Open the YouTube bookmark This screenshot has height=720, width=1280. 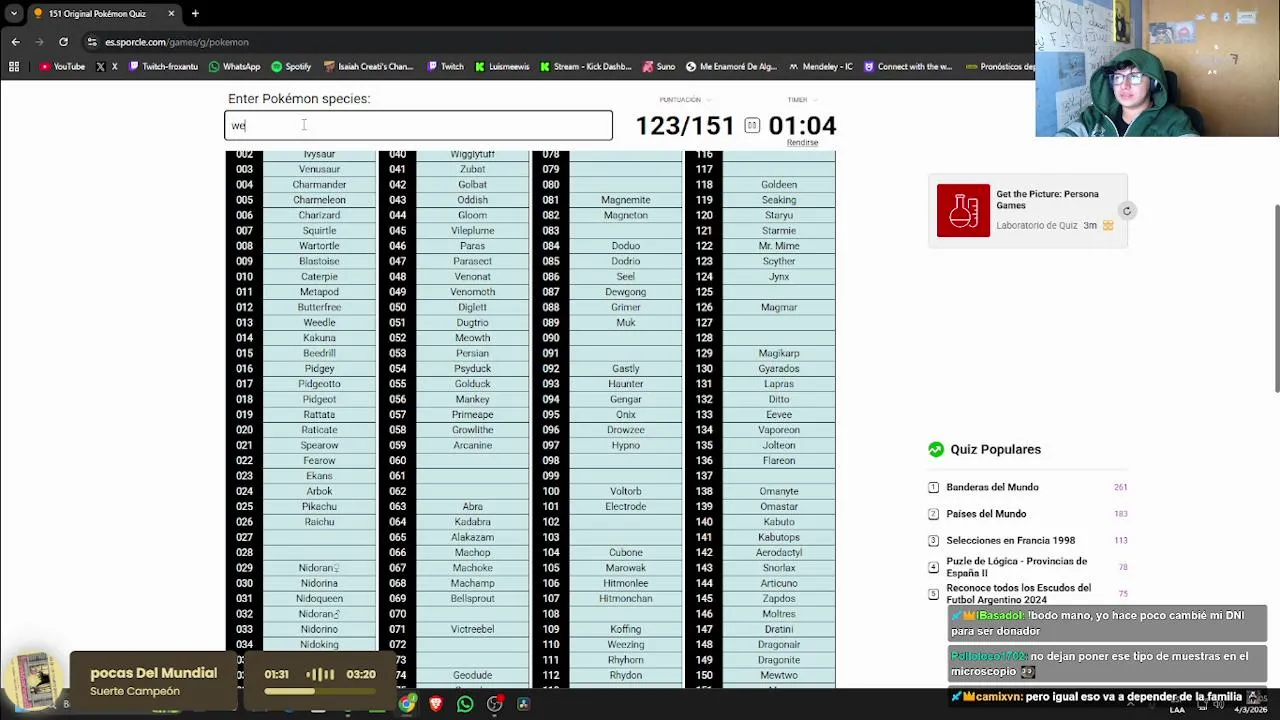62,67
